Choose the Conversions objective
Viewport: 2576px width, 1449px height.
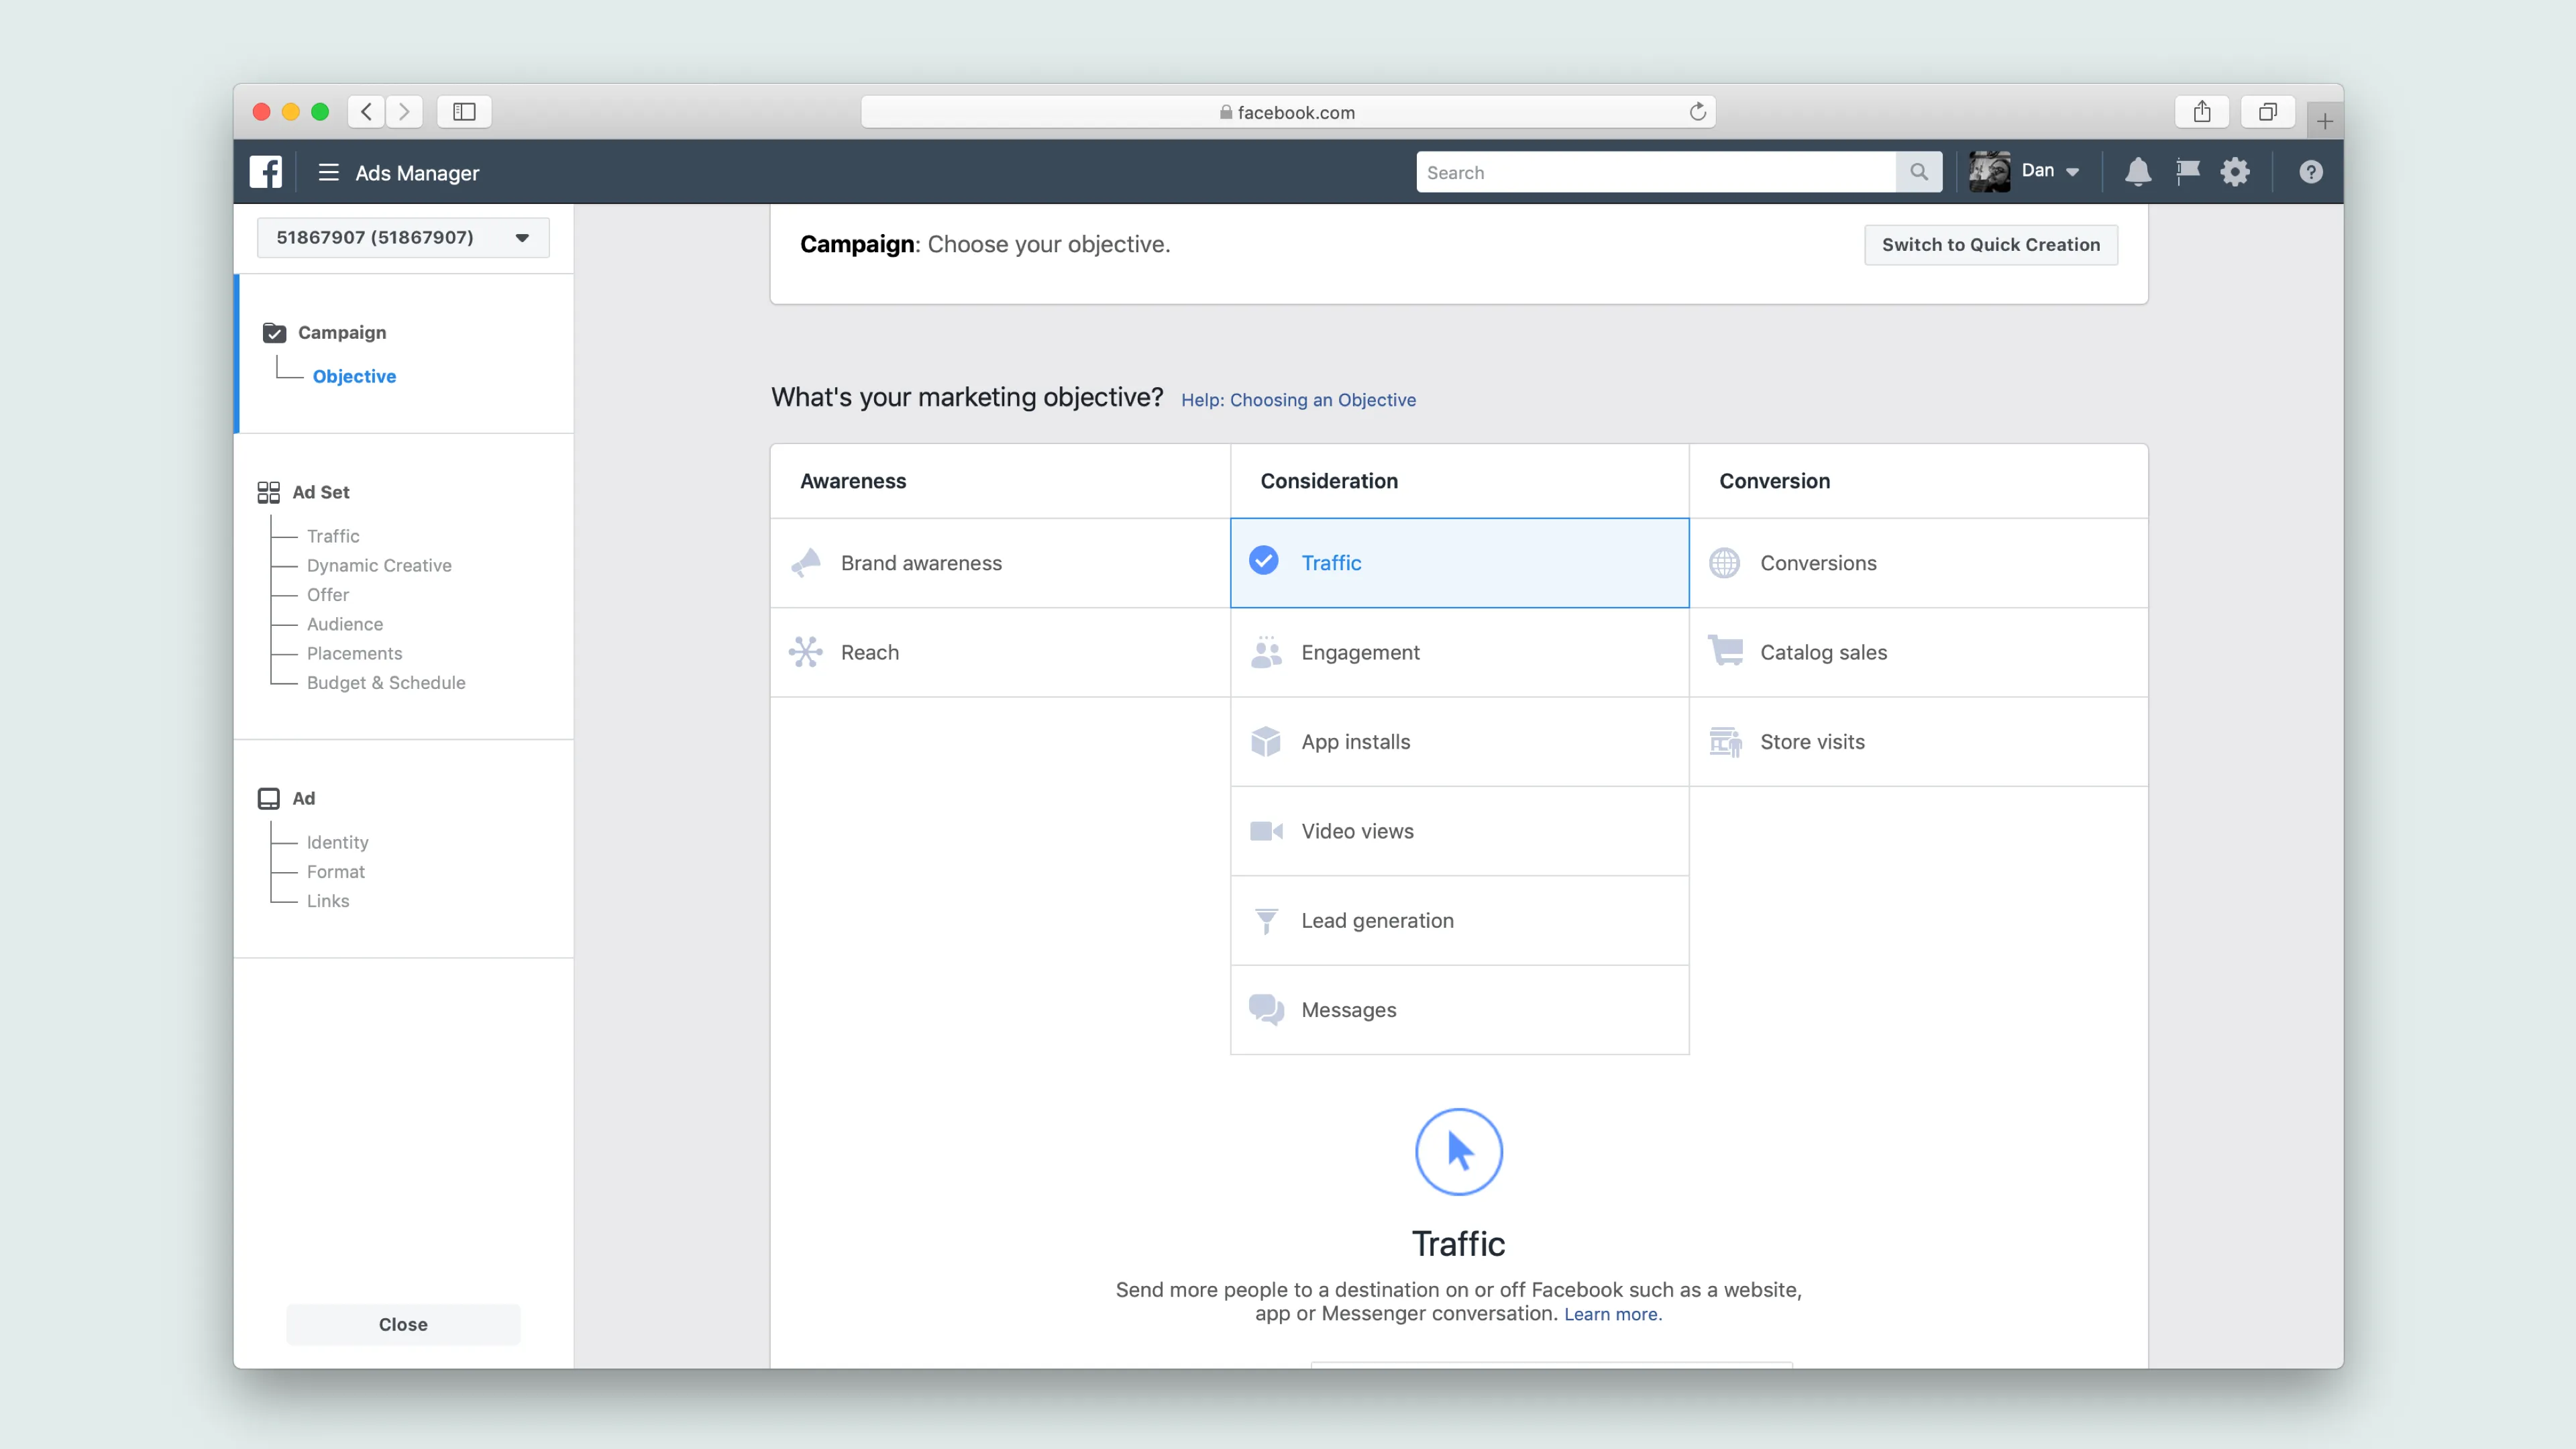(x=1817, y=563)
